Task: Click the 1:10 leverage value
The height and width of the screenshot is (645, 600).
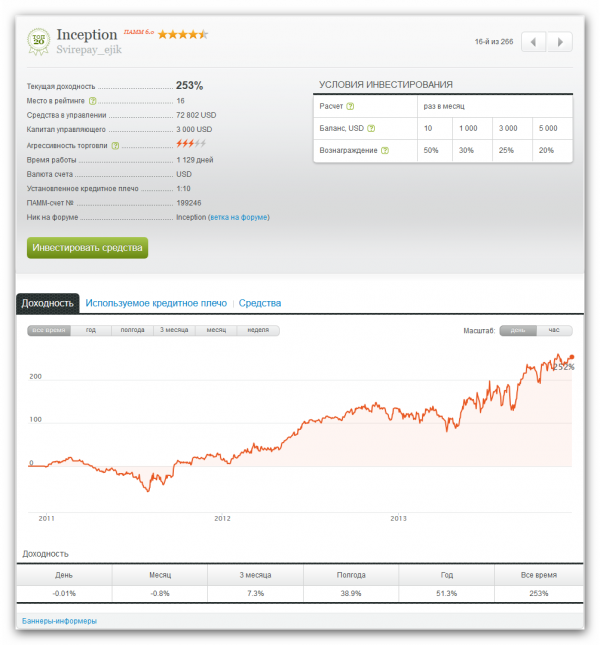Action: (183, 189)
